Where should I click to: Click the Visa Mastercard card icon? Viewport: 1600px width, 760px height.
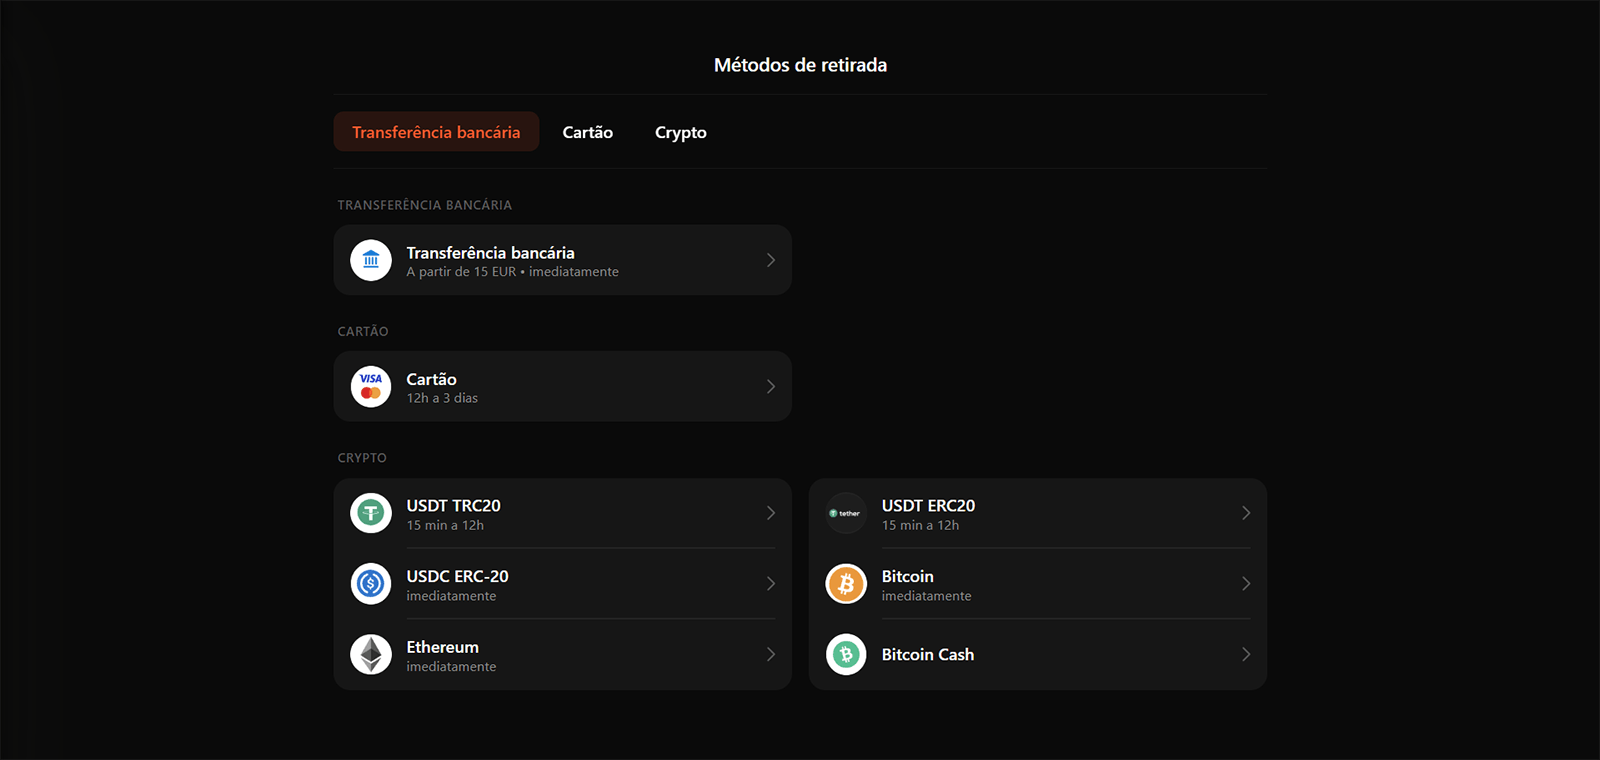[x=371, y=386]
